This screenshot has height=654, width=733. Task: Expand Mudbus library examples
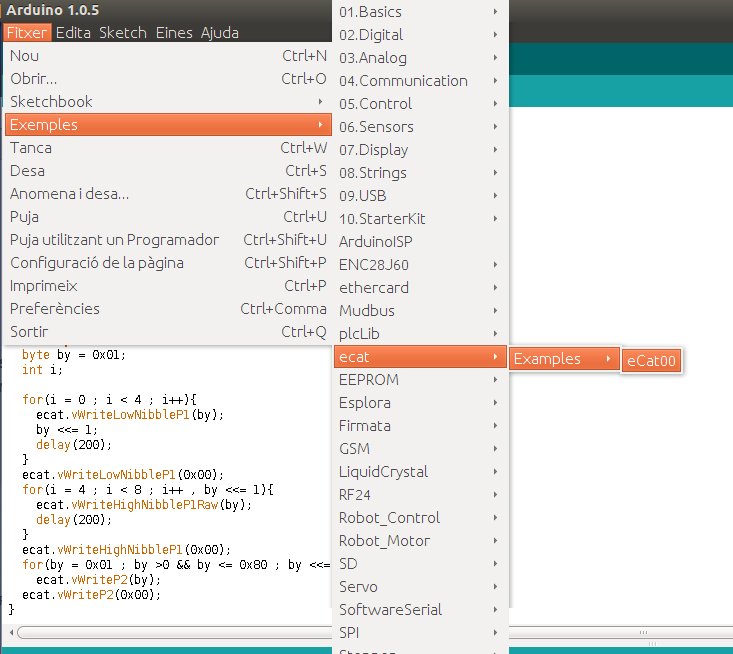[x=420, y=310]
